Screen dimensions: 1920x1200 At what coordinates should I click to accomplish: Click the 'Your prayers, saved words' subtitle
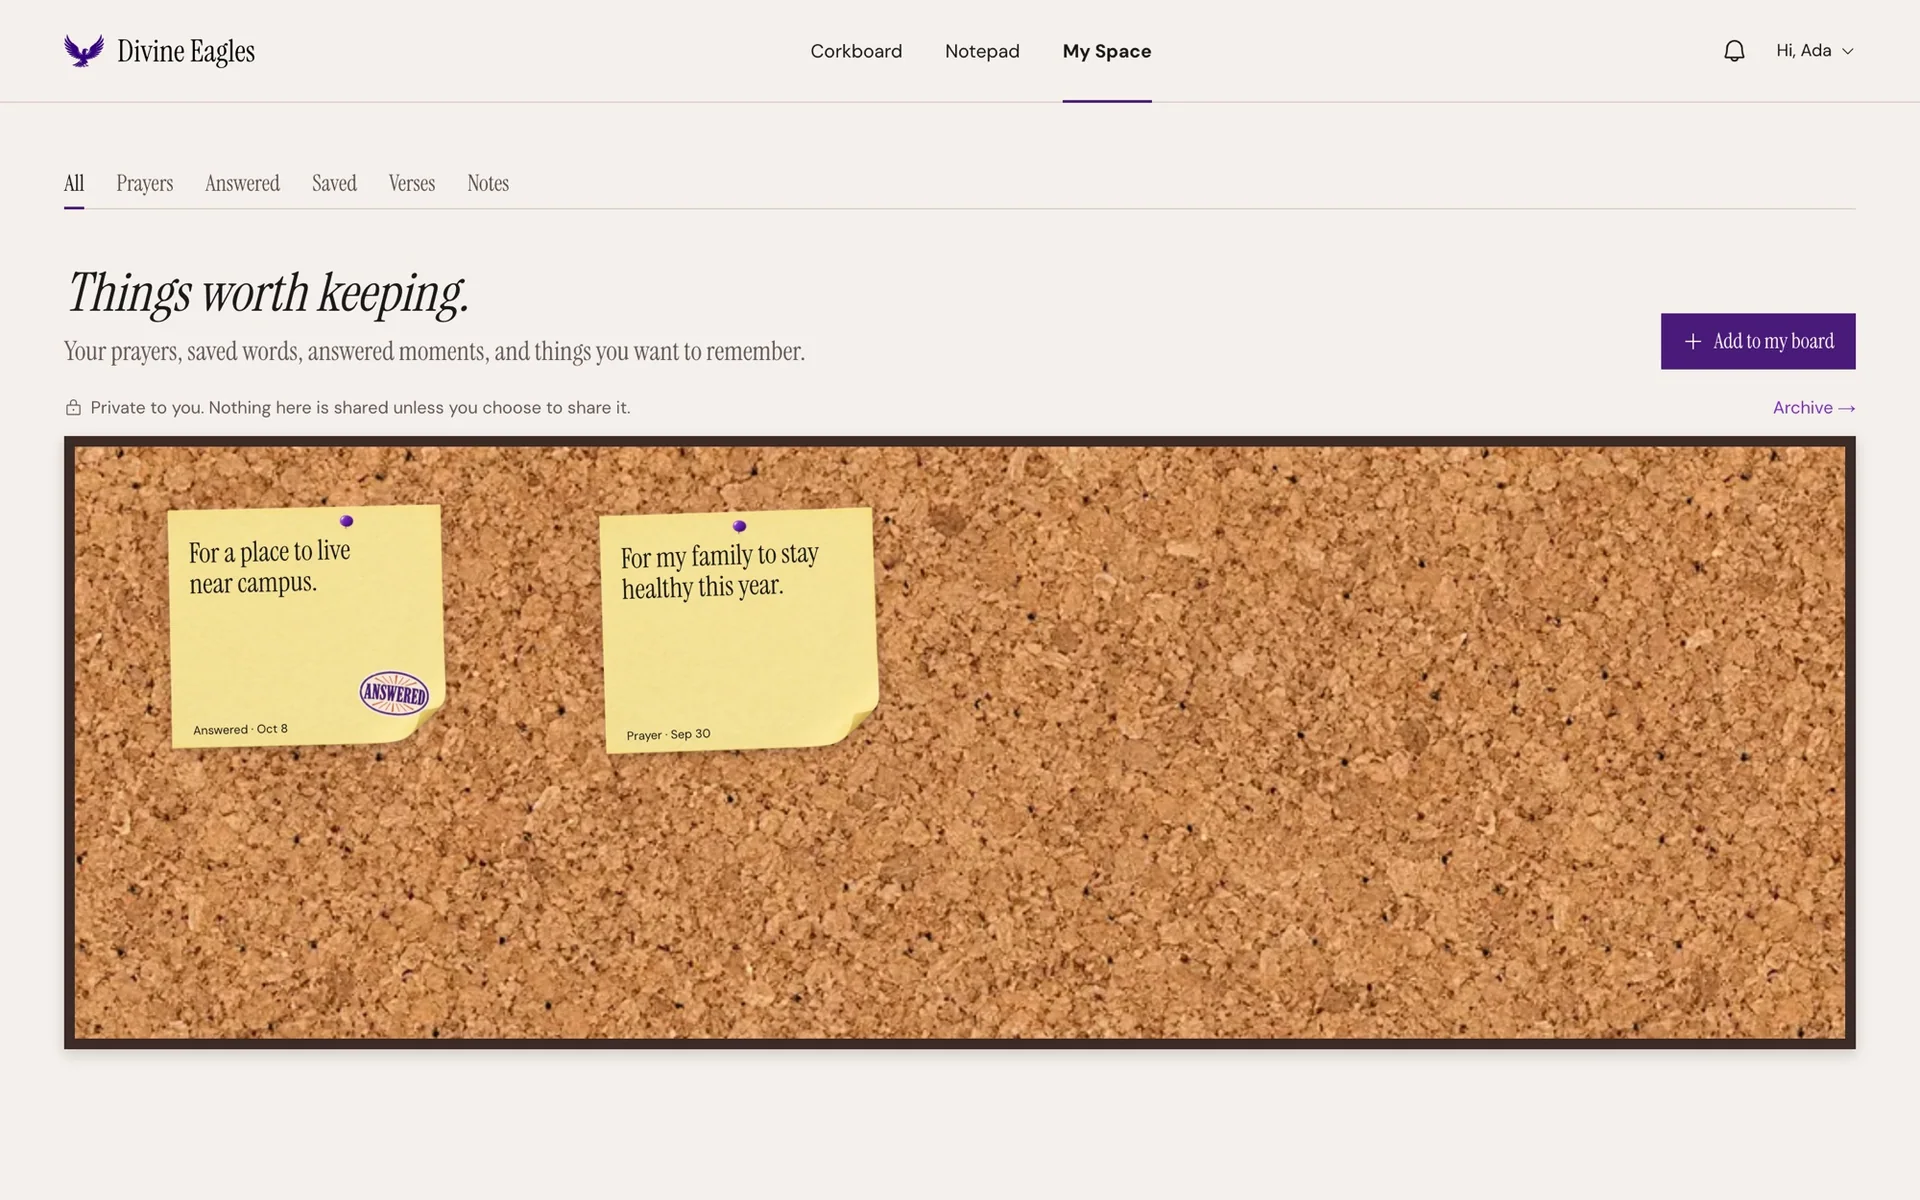[434, 352]
